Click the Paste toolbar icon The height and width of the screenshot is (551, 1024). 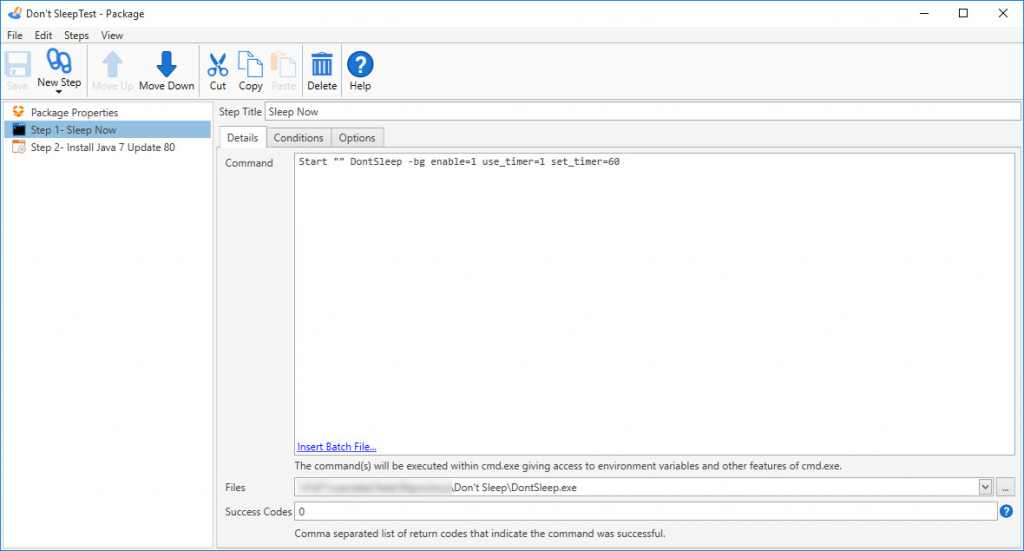(283, 65)
